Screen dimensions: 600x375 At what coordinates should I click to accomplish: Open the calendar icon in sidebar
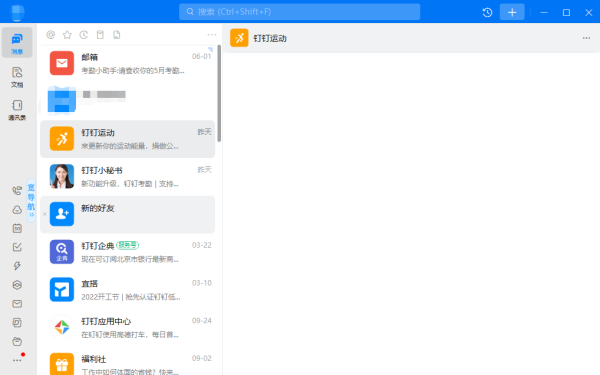click(x=17, y=228)
